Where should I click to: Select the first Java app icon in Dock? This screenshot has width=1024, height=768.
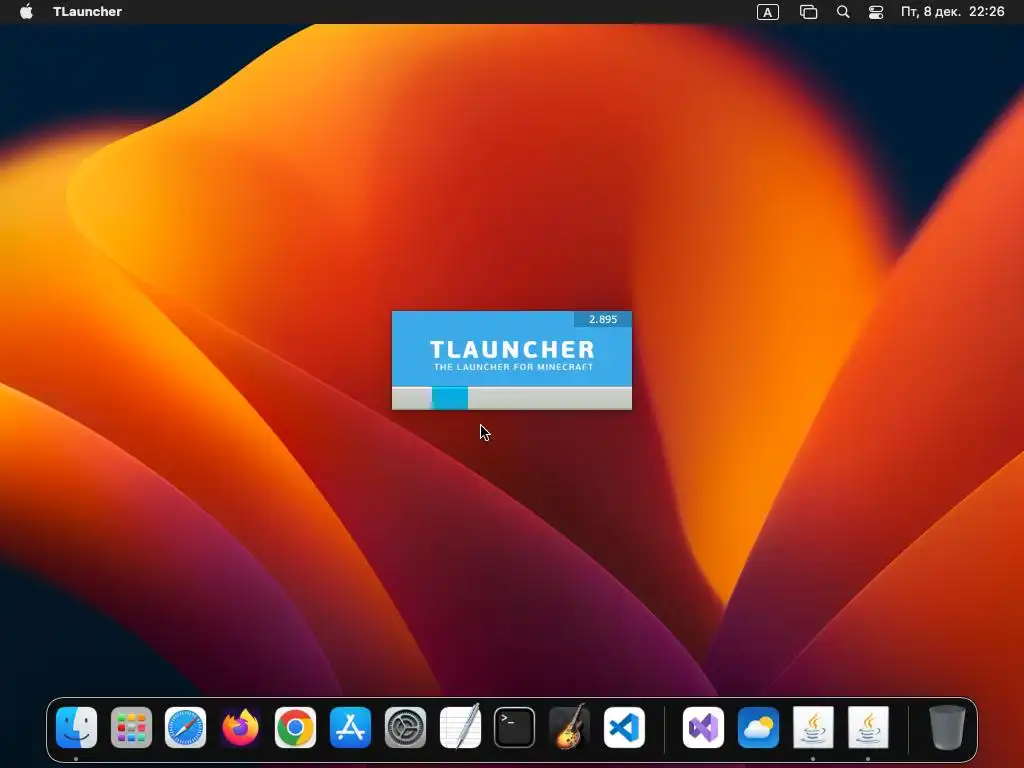point(813,728)
